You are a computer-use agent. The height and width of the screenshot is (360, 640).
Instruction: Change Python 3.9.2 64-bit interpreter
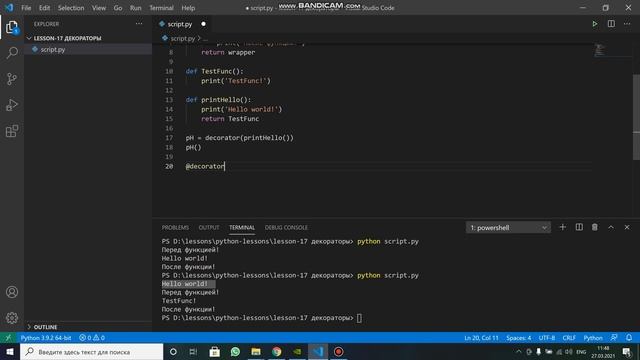(x=46, y=338)
